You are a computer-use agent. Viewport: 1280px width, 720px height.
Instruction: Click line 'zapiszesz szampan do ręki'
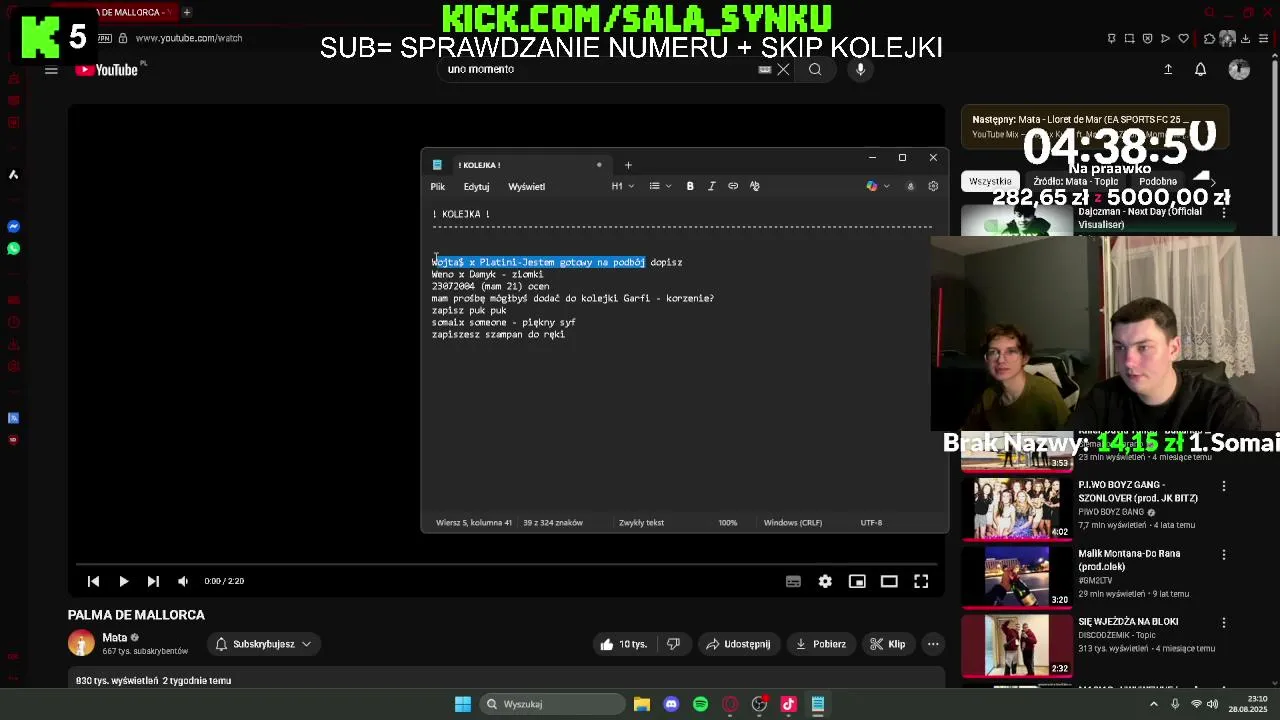[498, 334]
